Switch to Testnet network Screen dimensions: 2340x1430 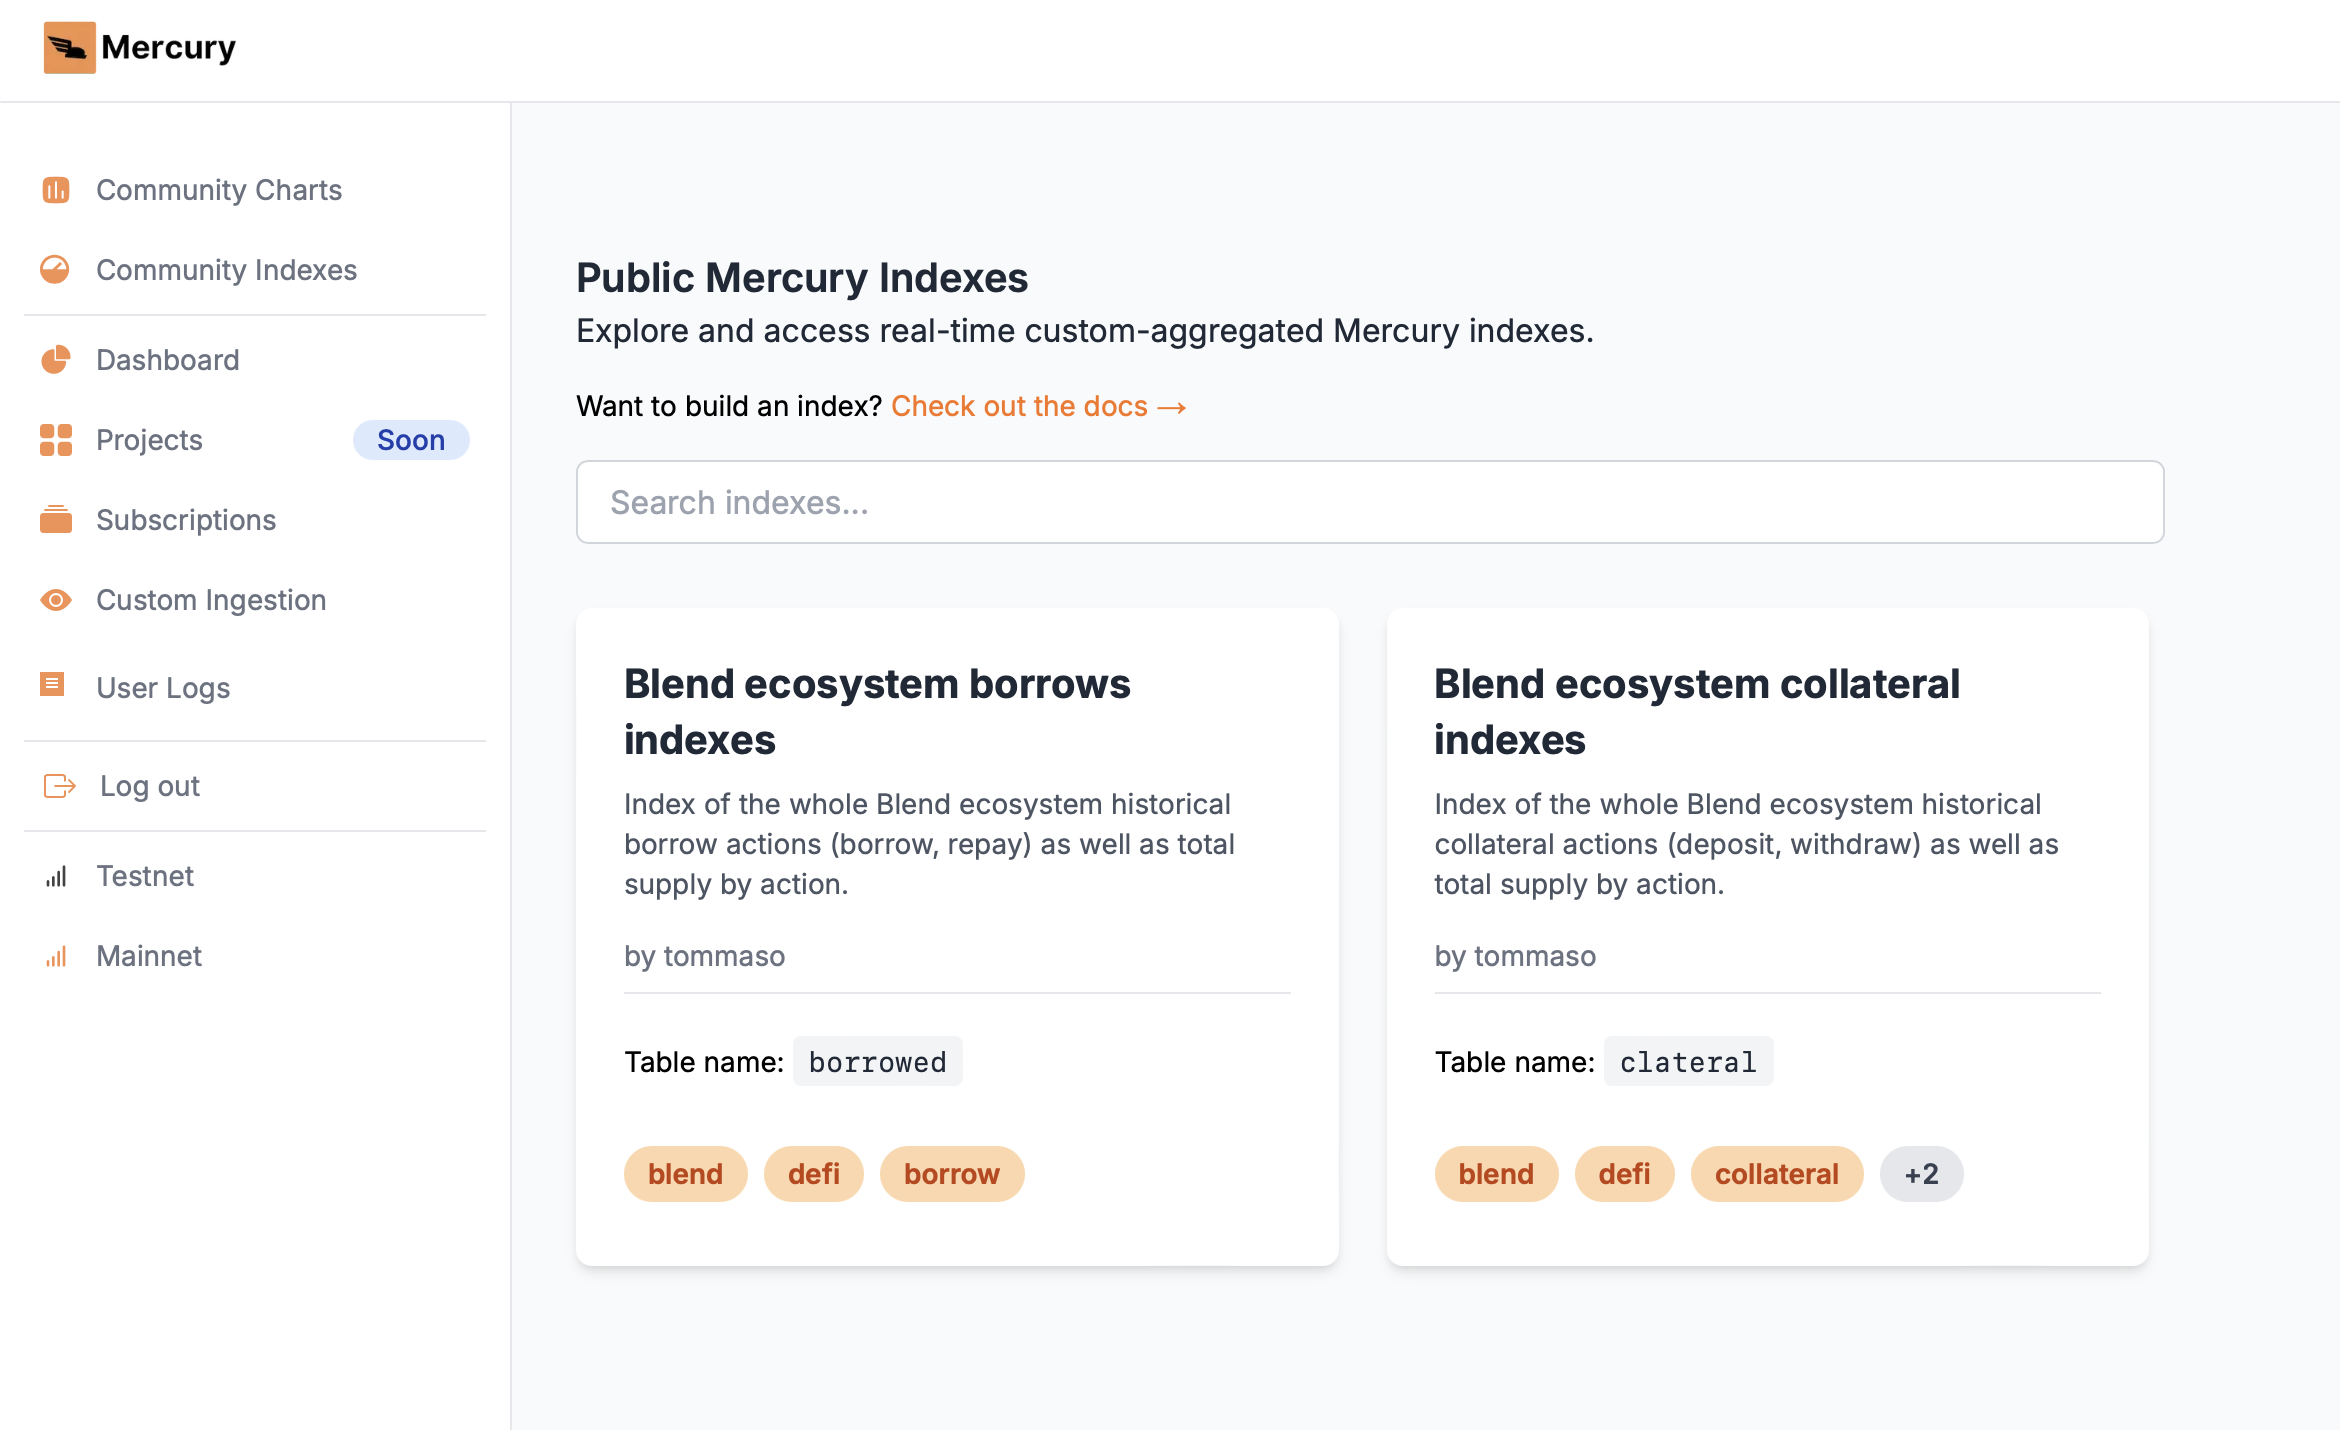click(x=145, y=876)
